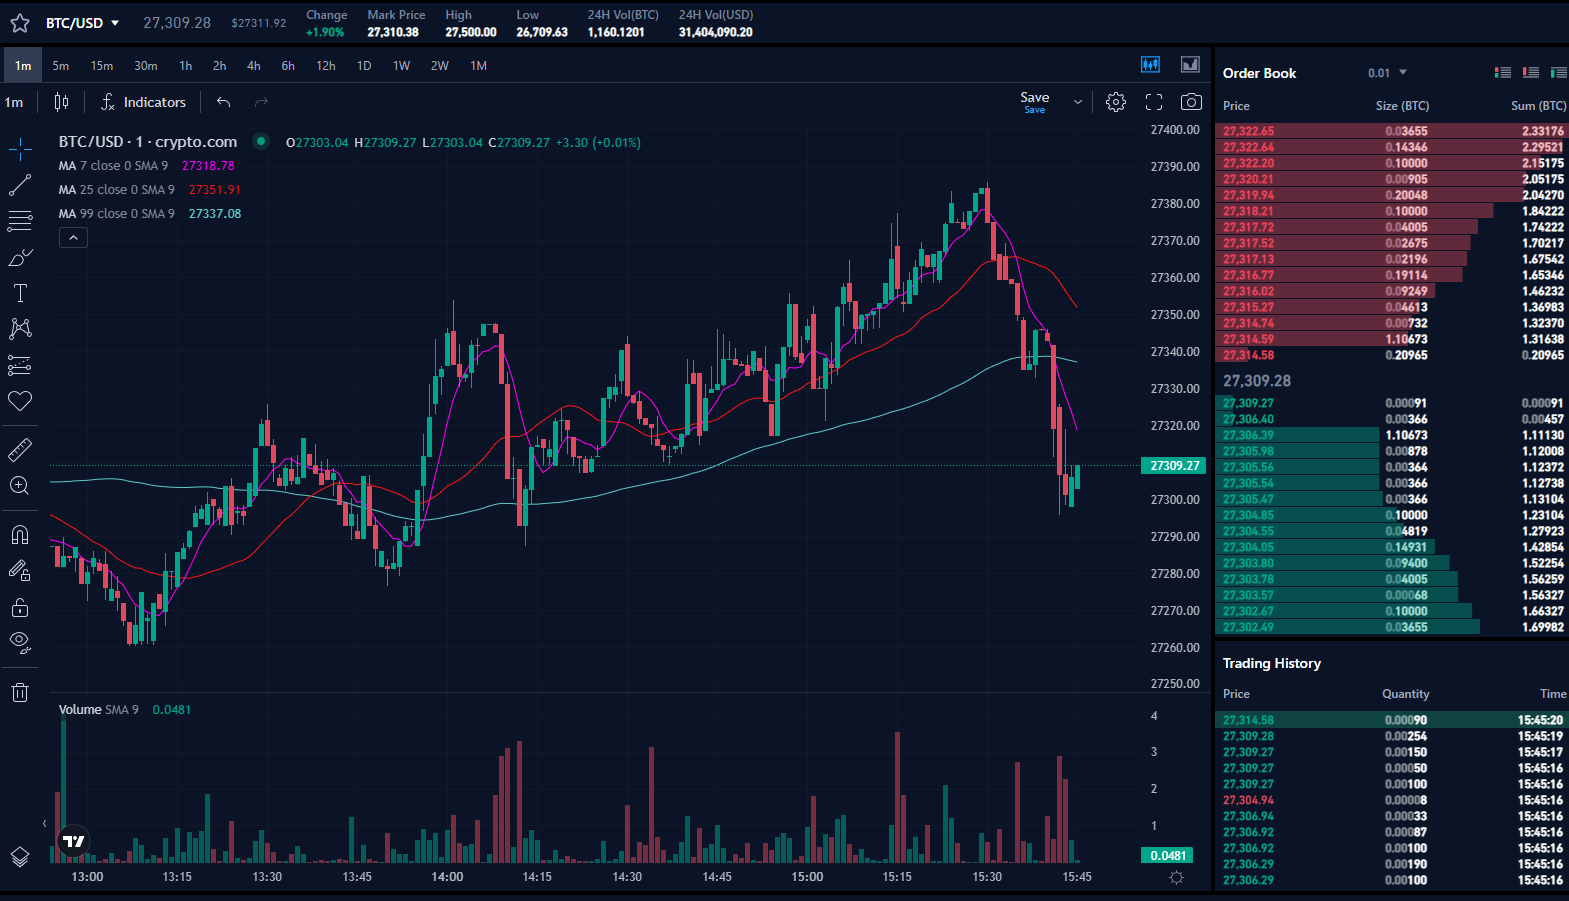This screenshot has width=1569, height=901.
Task: Click the TradingView logo on chart
Action: tap(74, 842)
